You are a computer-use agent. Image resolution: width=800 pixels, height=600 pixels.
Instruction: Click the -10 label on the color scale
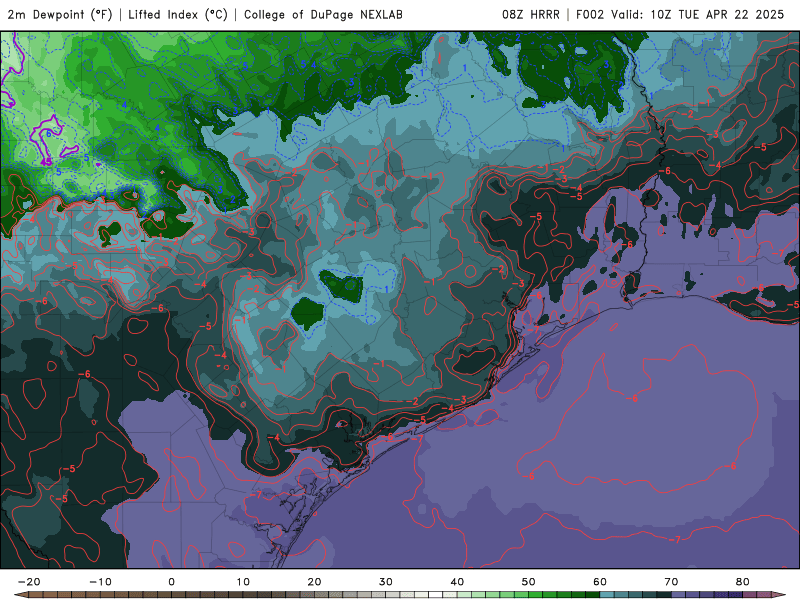click(100, 582)
